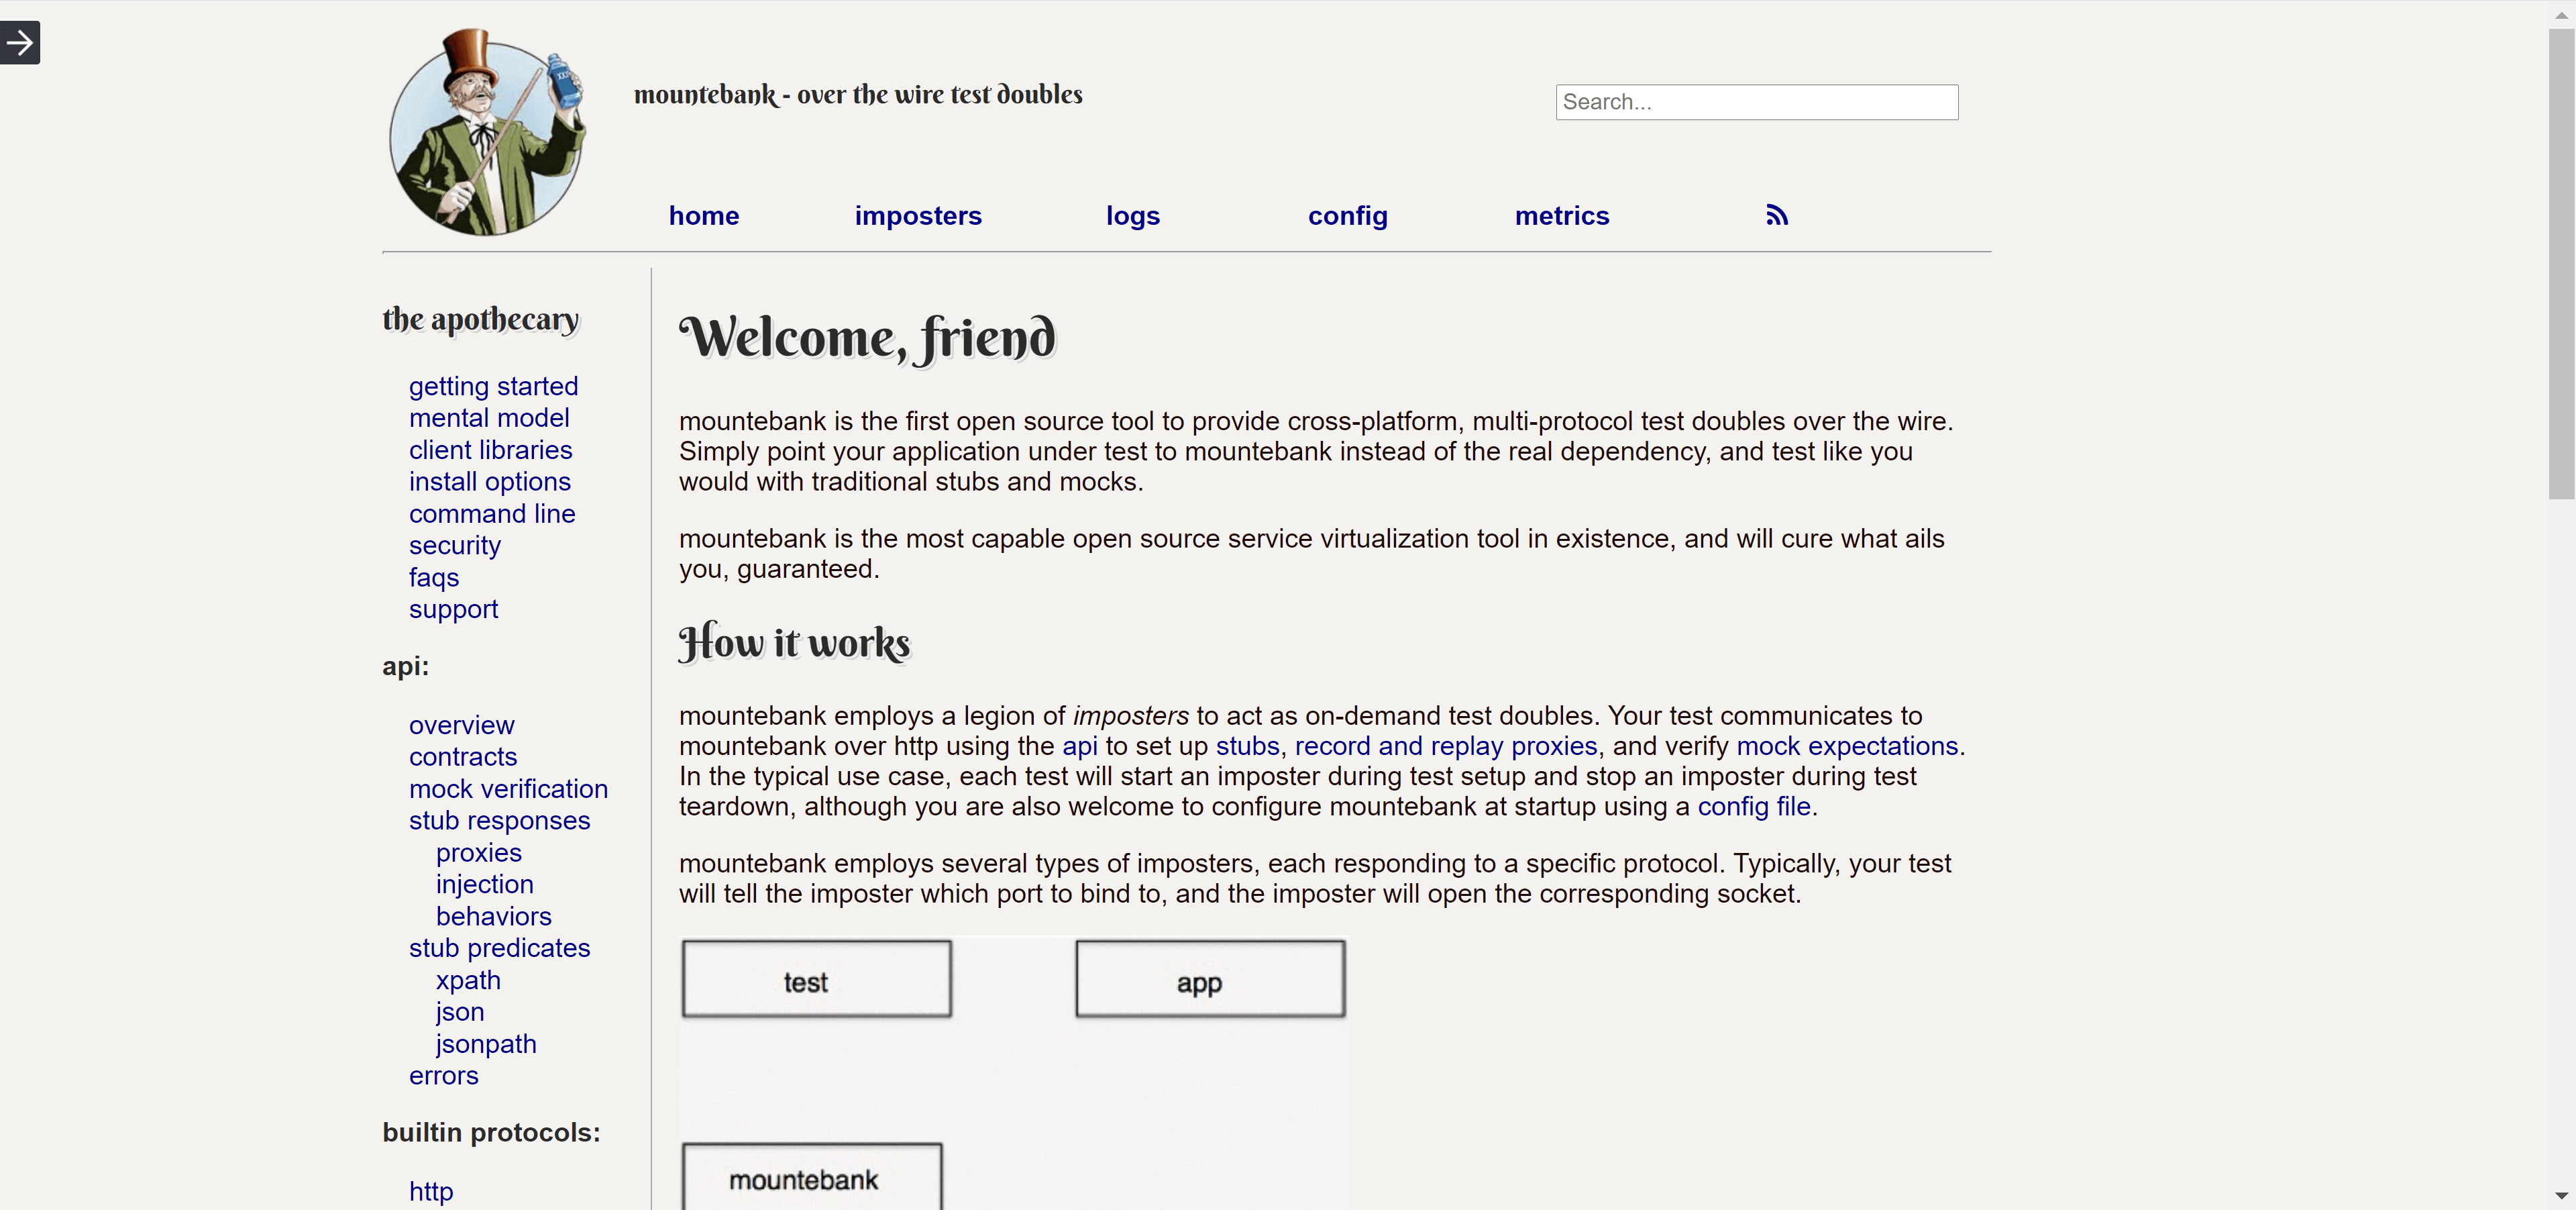The height and width of the screenshot is (1210, 2576).
Task: Click the scrollbar down arrow
Action: (x=2561, y=1195)
